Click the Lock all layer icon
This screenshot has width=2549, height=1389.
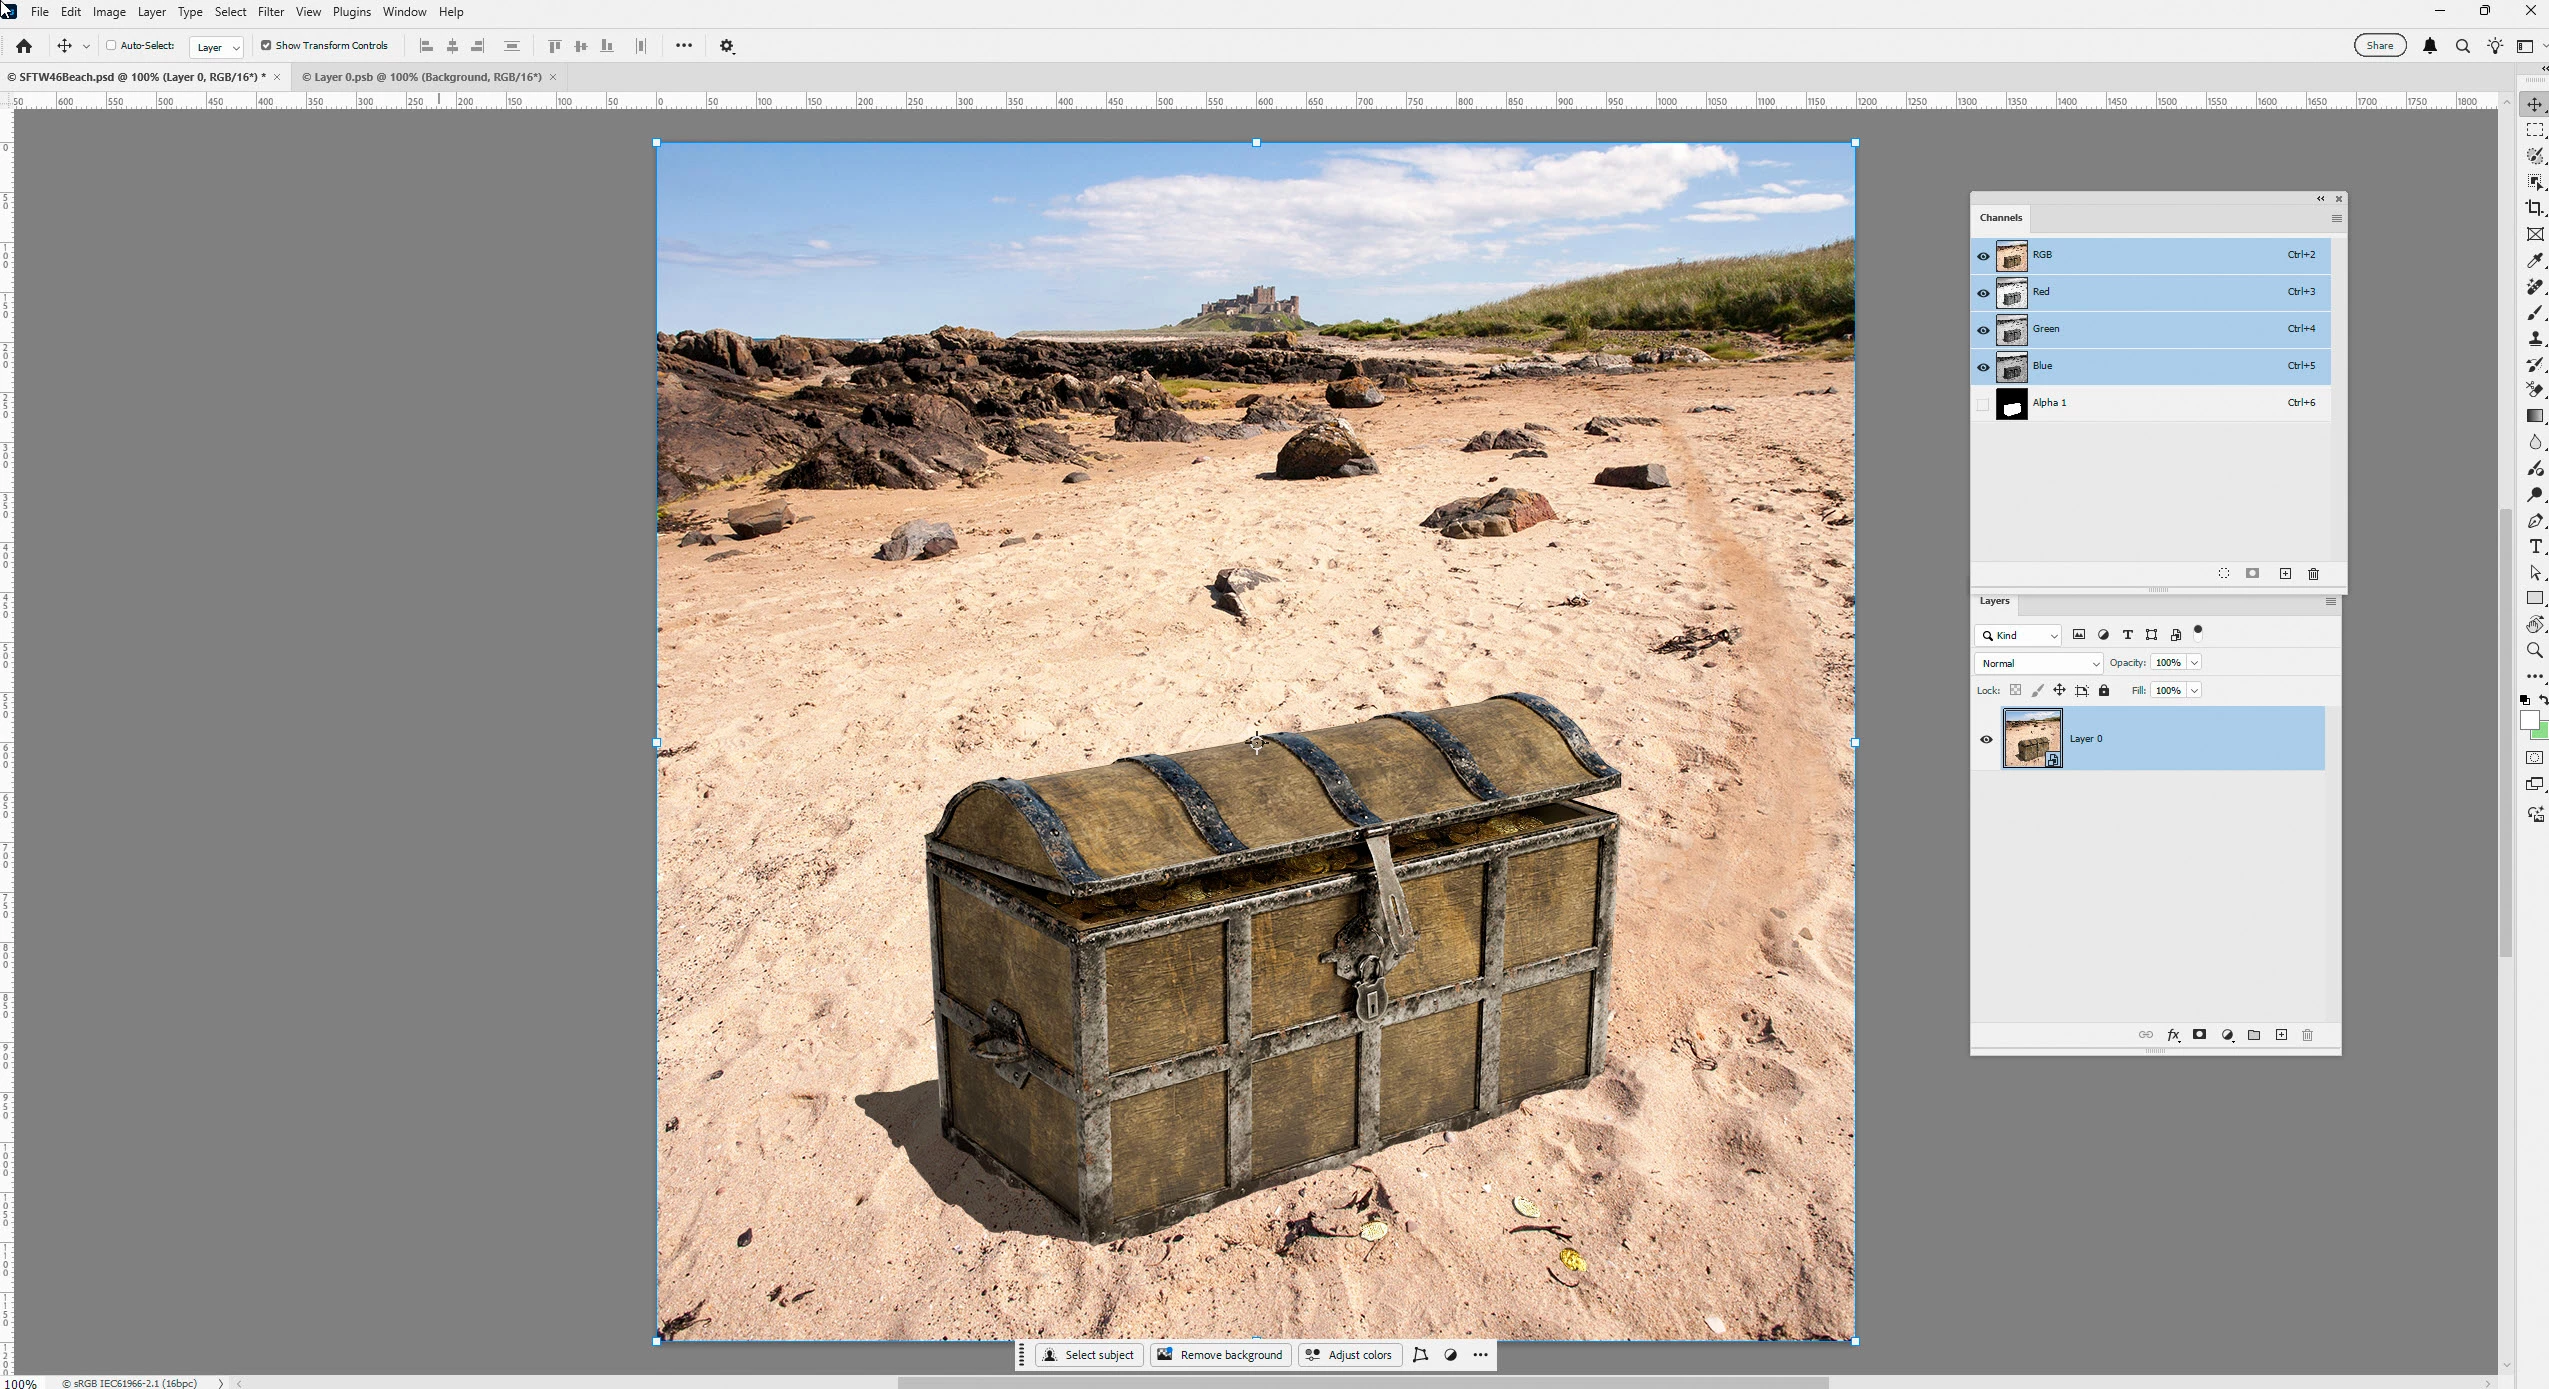point(2104,691)
